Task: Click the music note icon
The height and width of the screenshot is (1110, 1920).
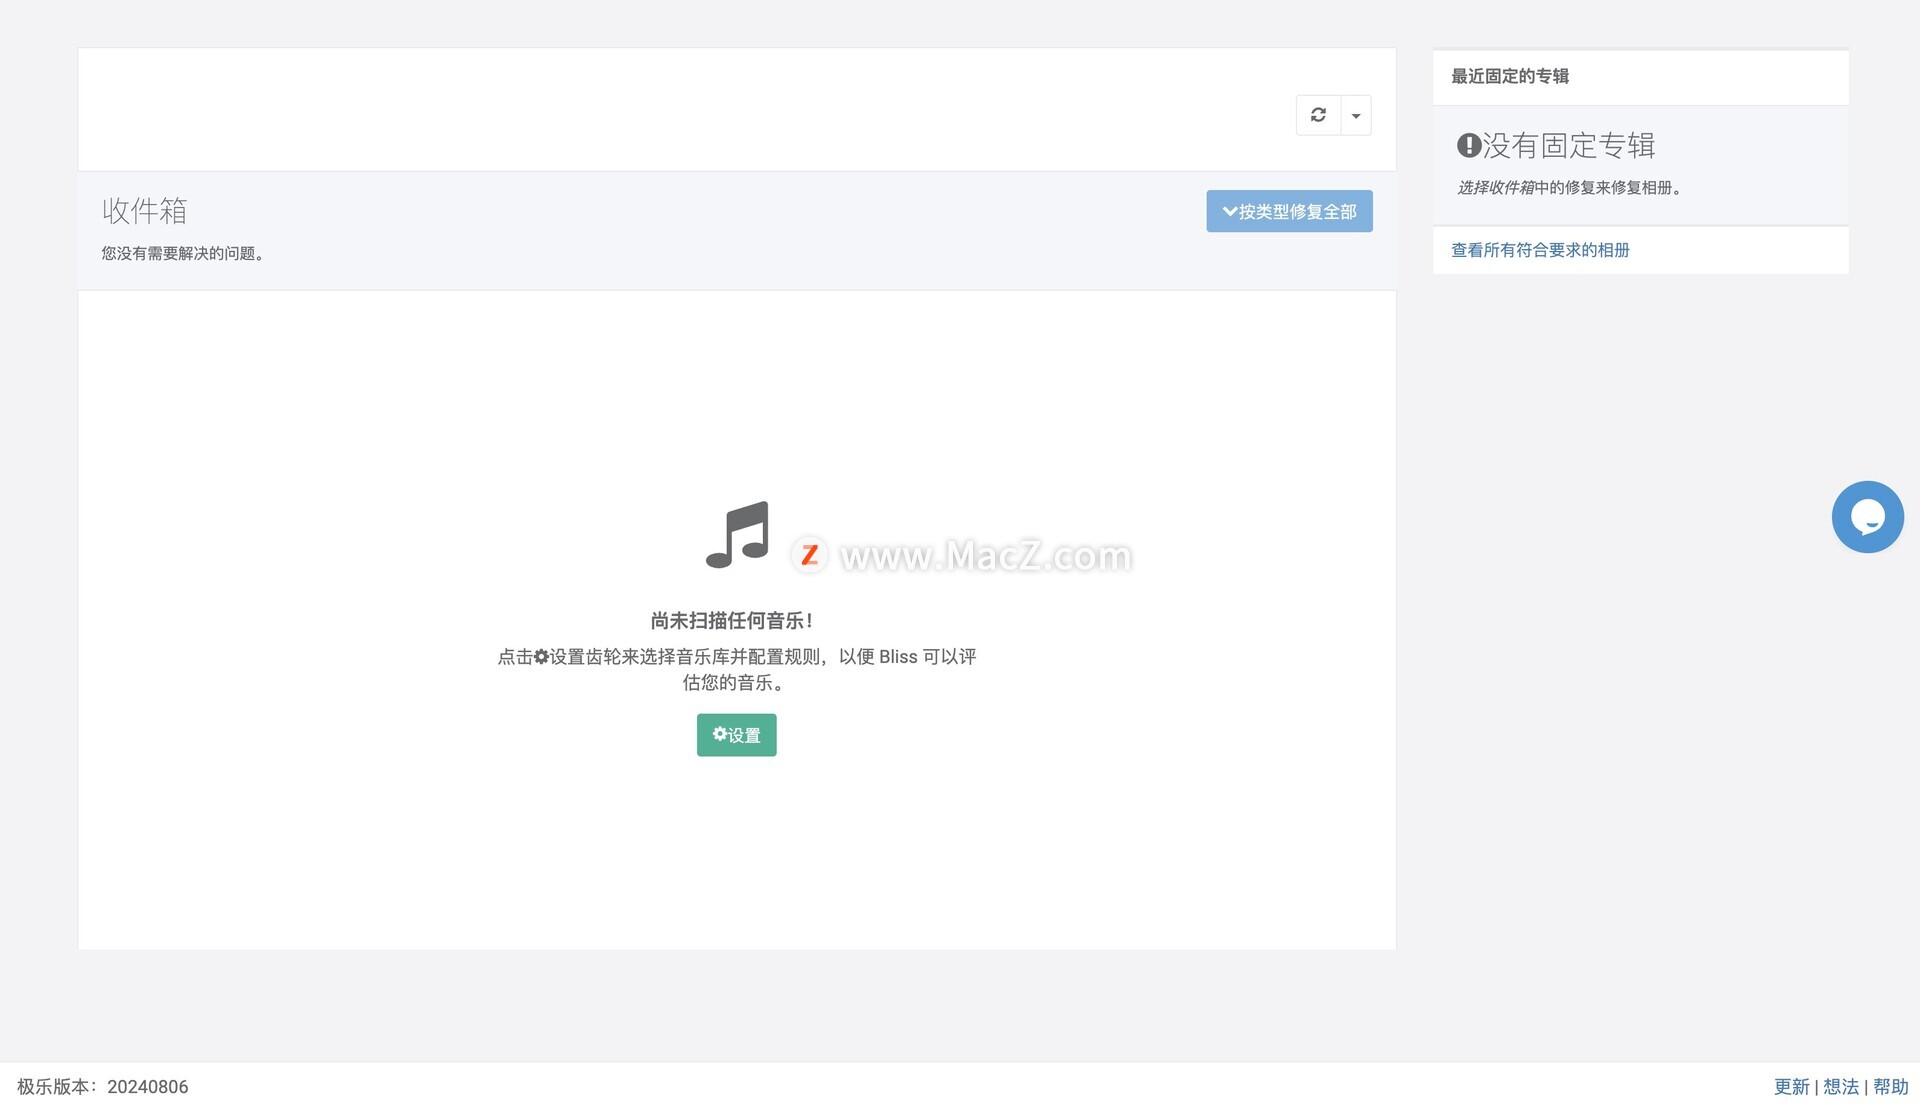Action: pyautogui.click(x=738, y=535)
